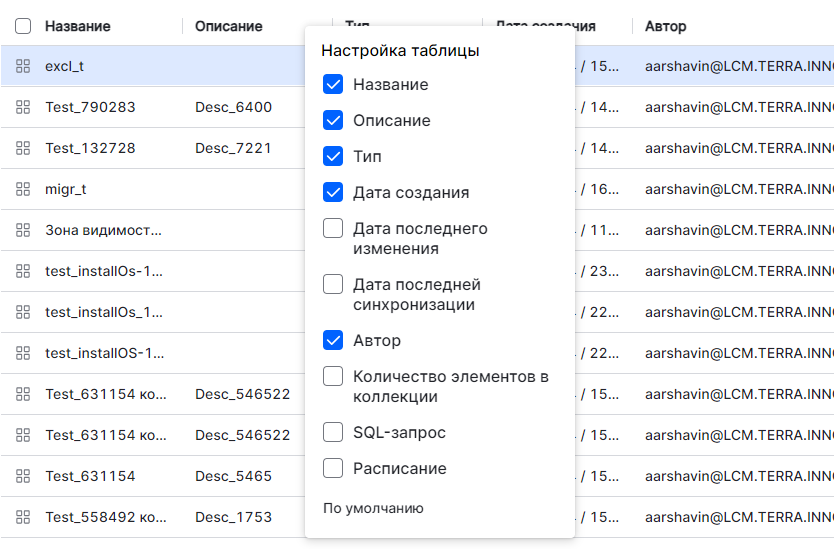
Task: Enable Количество элементов в коллекции column
Action: point(333,377)
